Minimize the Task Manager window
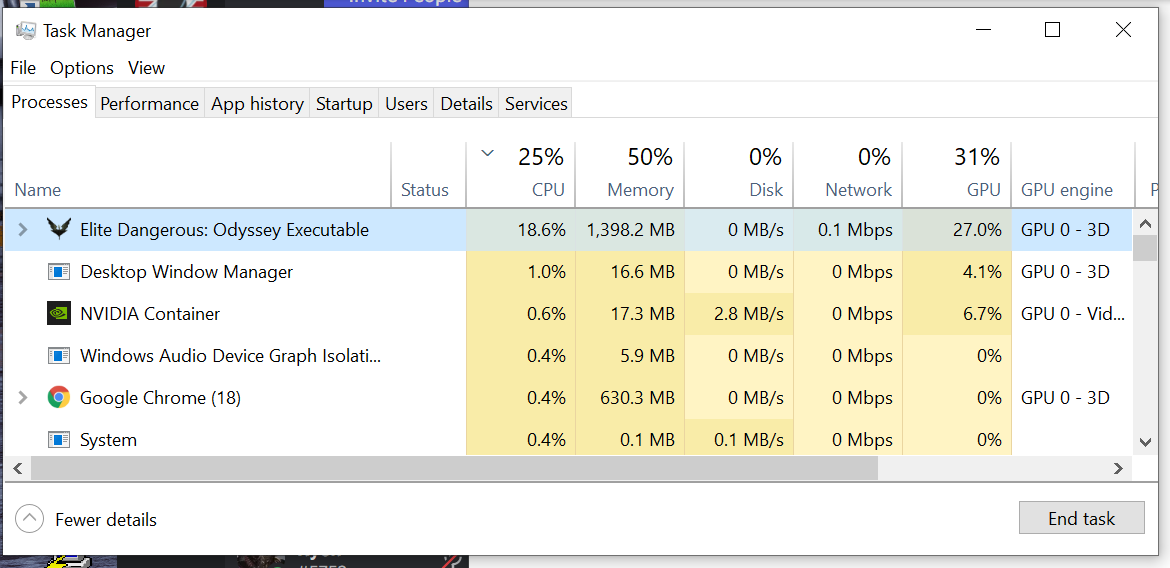This screenshot has width=1170, height=568. (983, 30)
